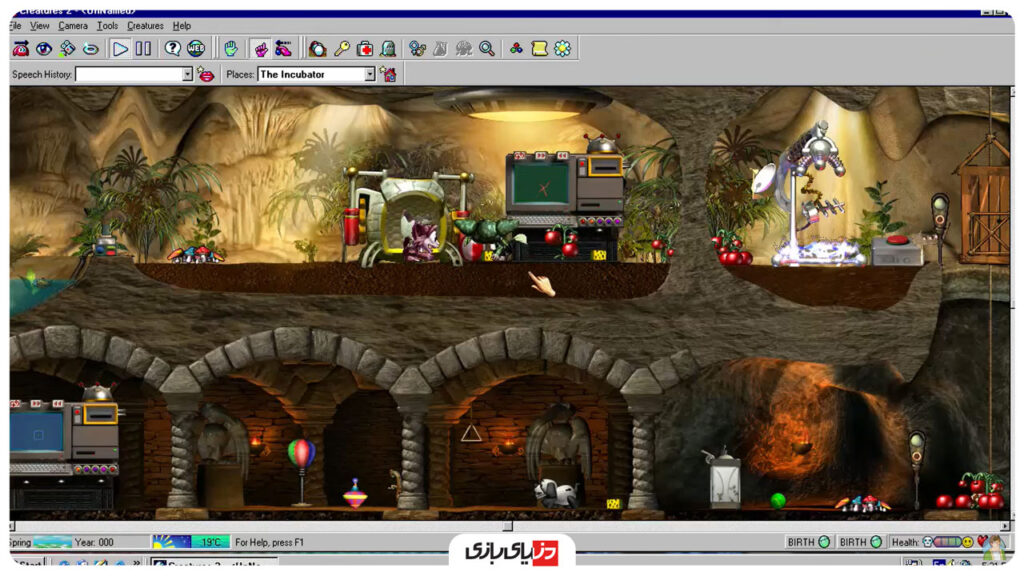This screenshot has height=576, width=1024.
Task: Click the Play button in toolbar
Action: [x=120, y=48]
